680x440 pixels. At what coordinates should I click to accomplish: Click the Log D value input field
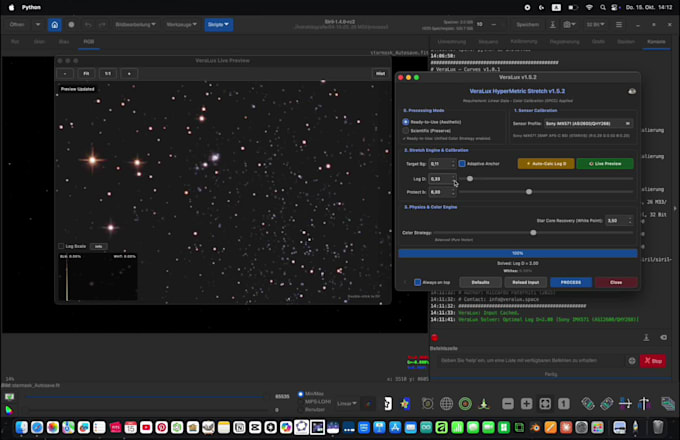(440, 179)
